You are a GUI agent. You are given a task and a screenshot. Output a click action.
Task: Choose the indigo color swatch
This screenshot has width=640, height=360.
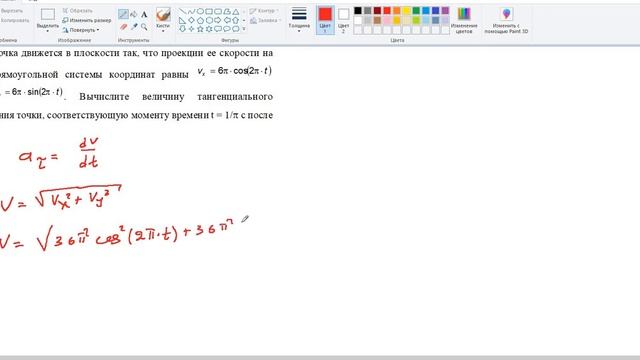[x=436, y=11]
